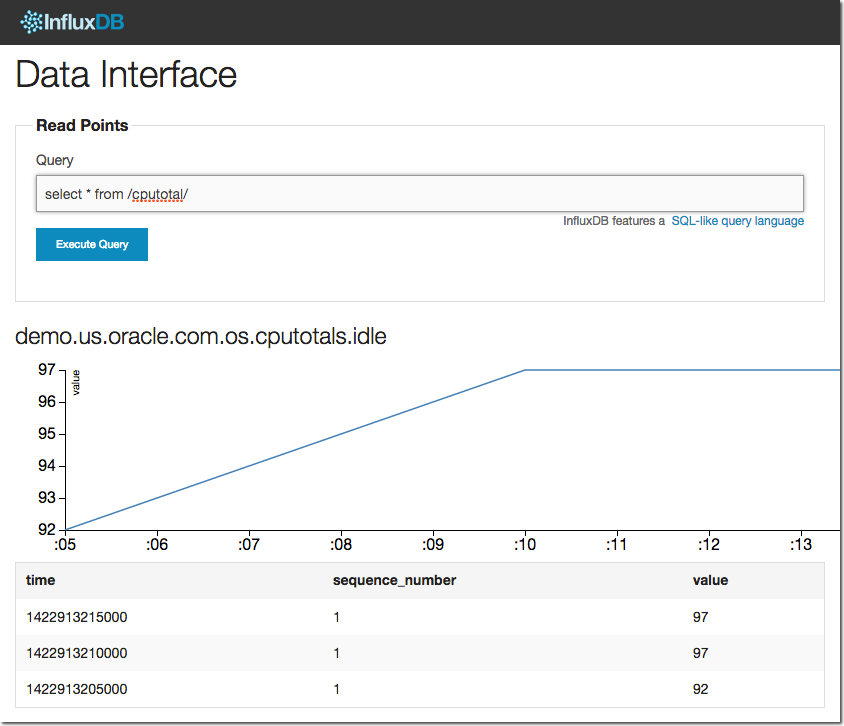The width and height of the screenshot is (844, 726).
Task: Click the 97 label on the y-axis
Action: pyautogui.click(x=45, y=370)
